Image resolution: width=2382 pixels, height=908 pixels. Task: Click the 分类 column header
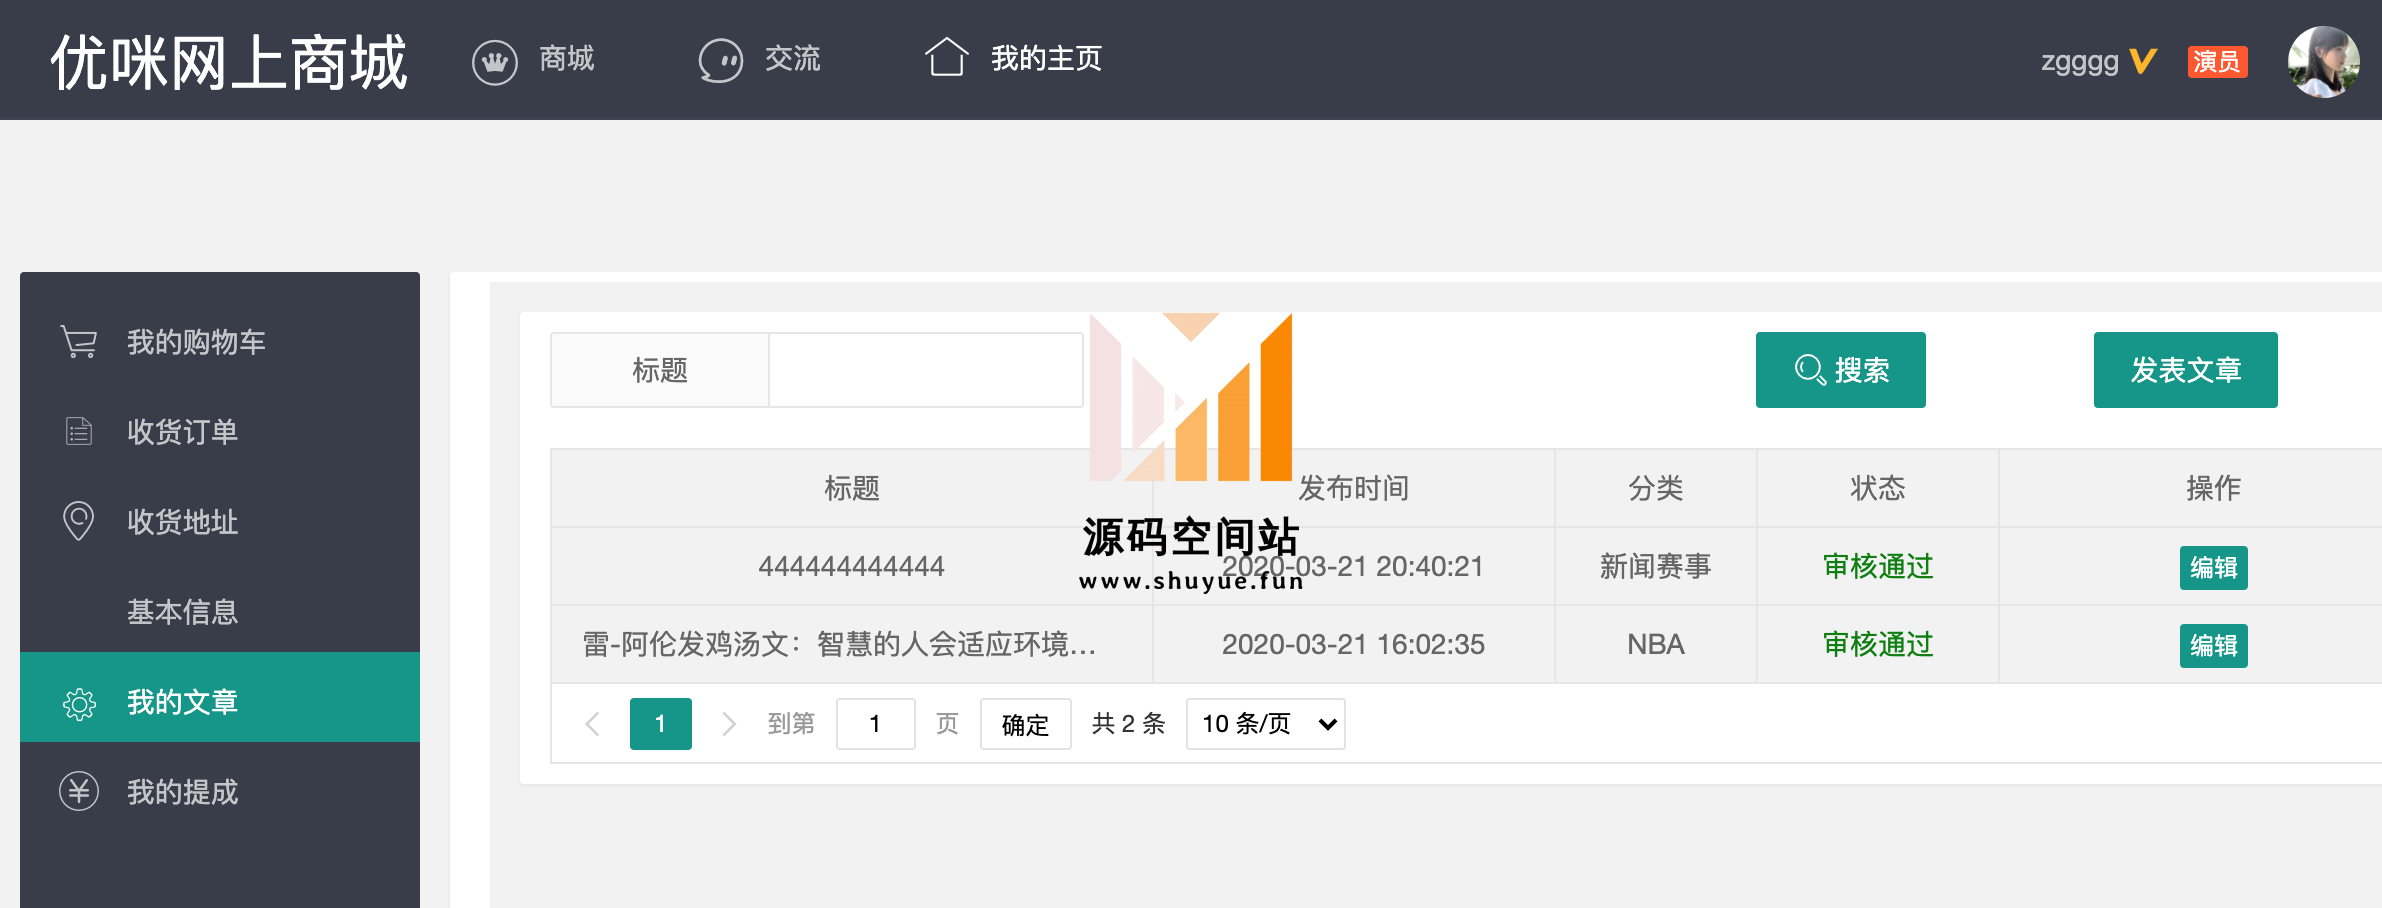pos(1656,488)
